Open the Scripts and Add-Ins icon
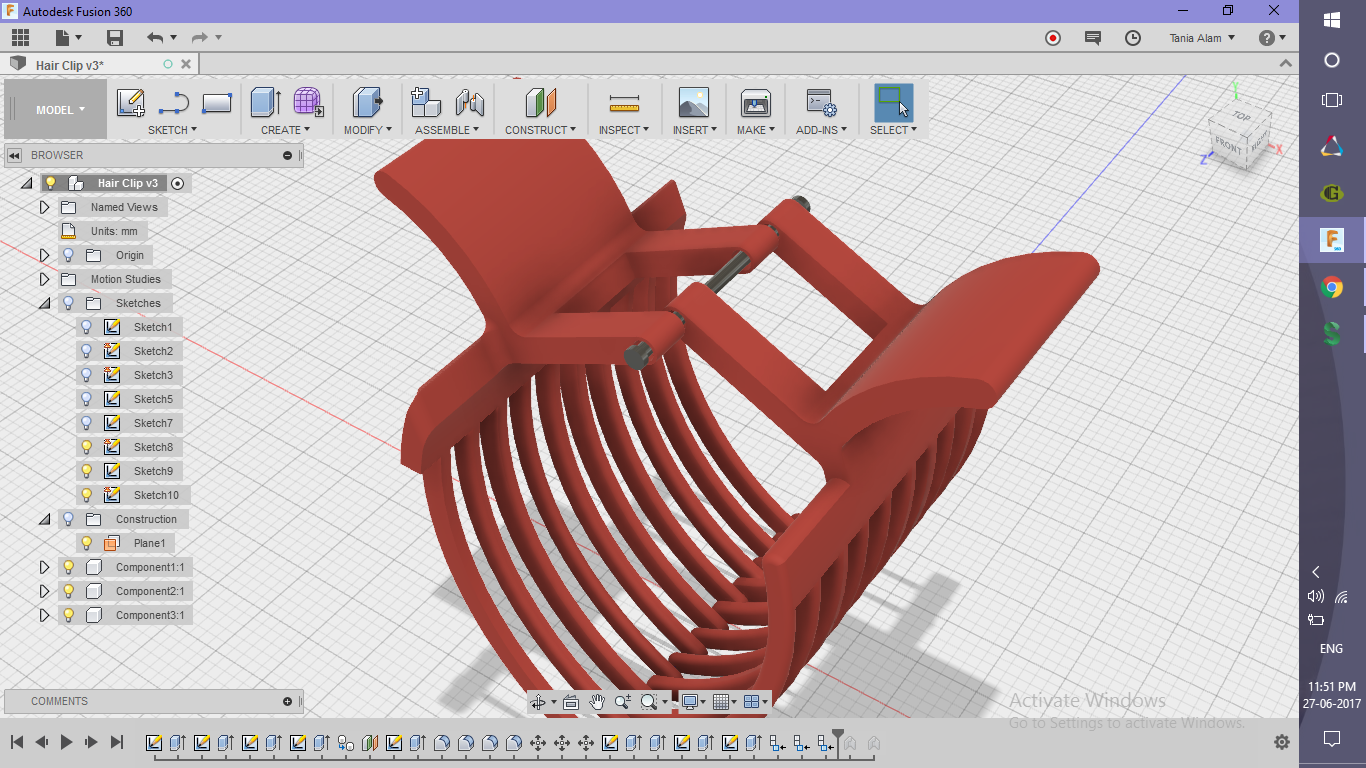This screenshot has height=768, width=1366. click(821, 102)
